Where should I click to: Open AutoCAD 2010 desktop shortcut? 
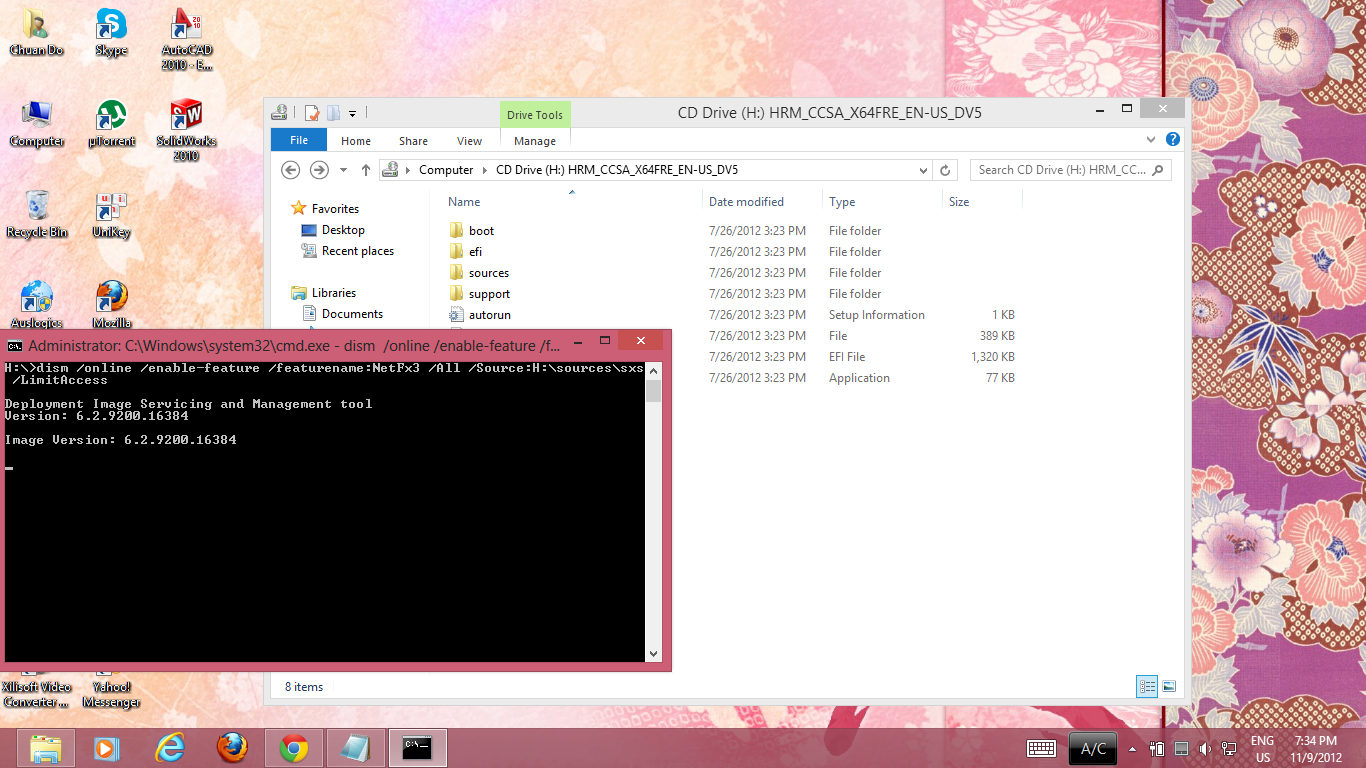pyautogui.click(x=187, y=39)
